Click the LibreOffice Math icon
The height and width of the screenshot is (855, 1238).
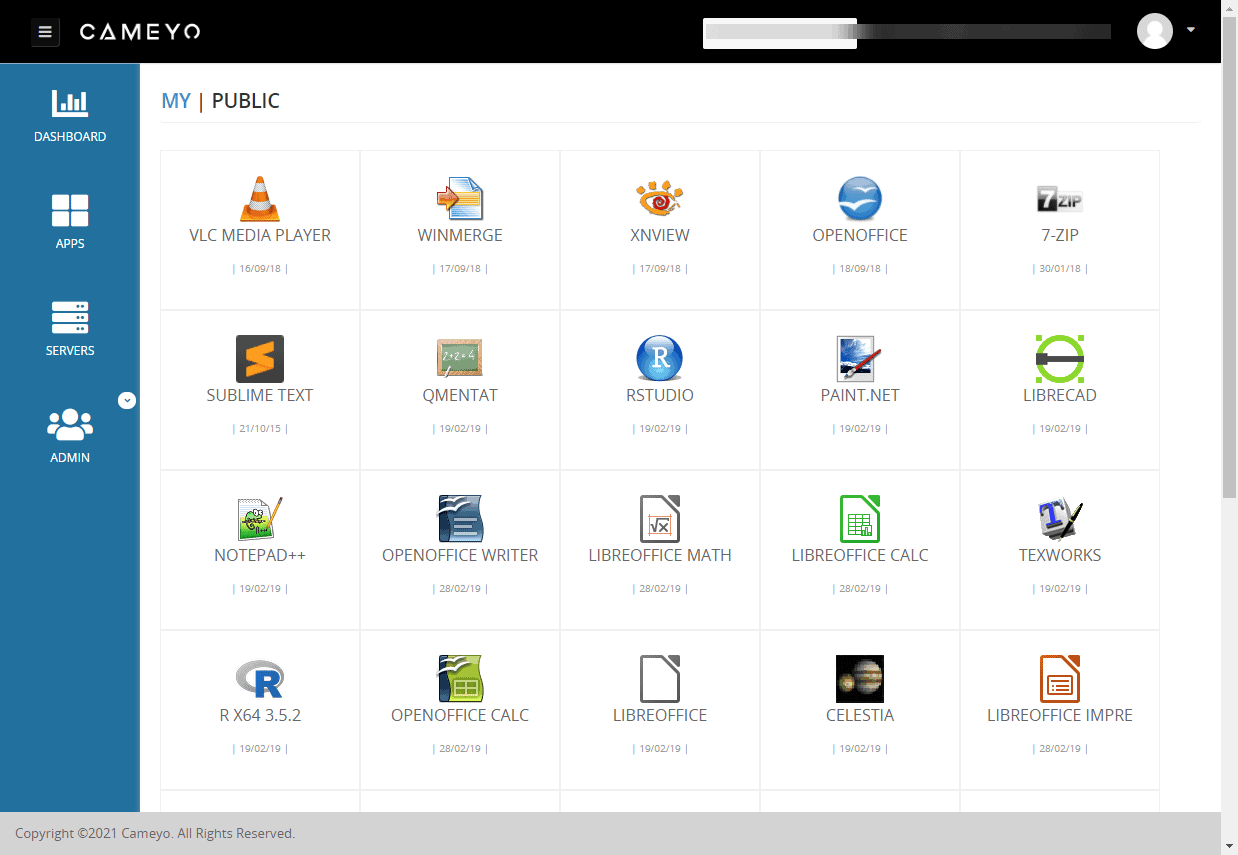click(x=660, y=518)
